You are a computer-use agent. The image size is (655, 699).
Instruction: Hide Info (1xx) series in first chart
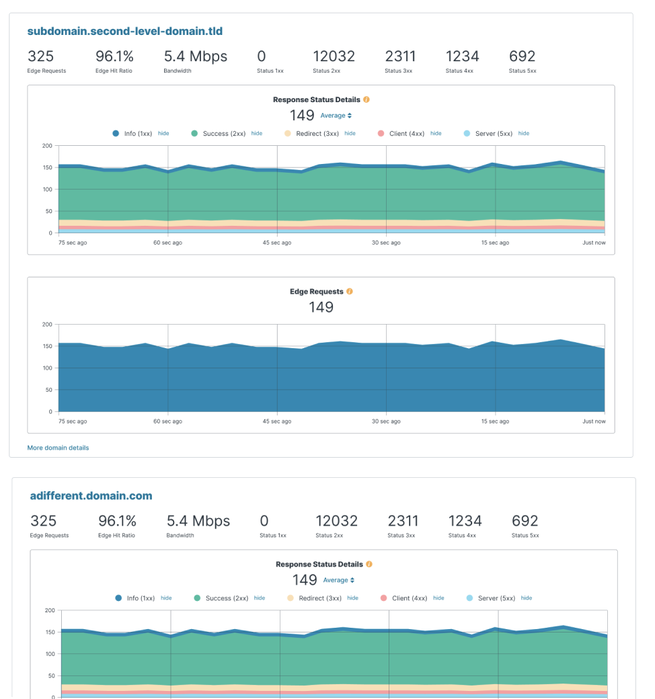coord(163,133)
